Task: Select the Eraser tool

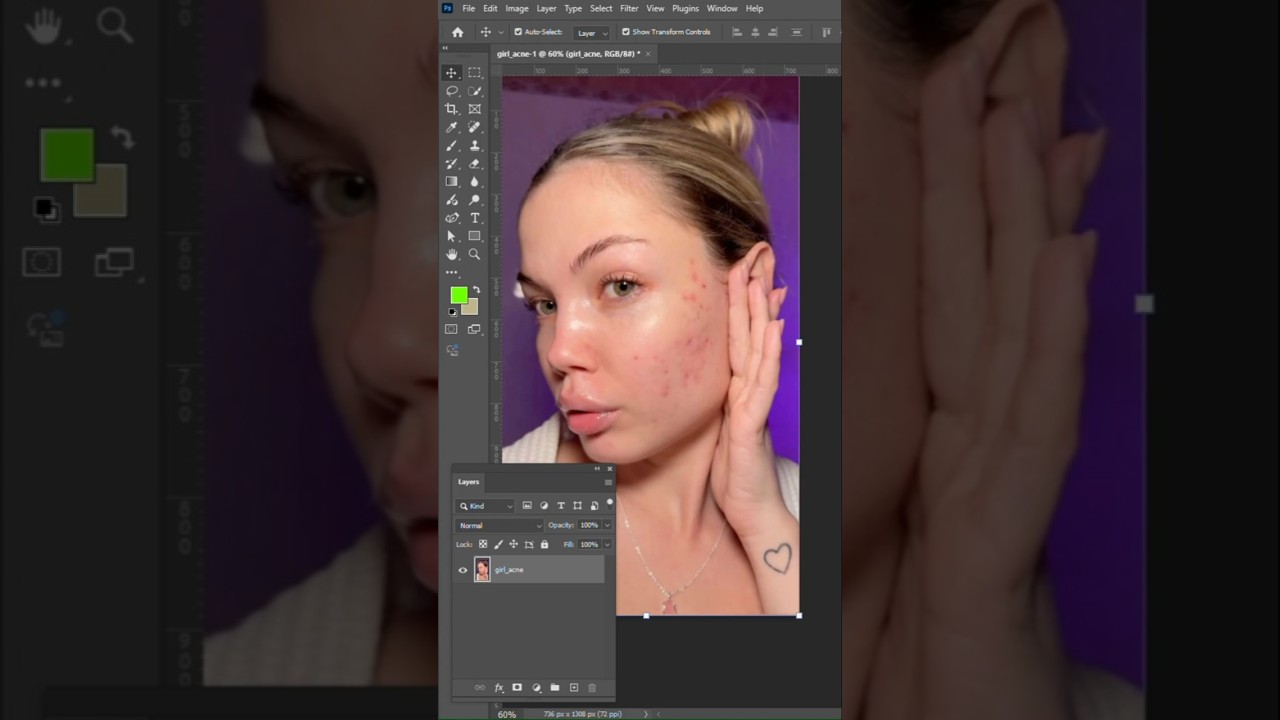Action: [x=474, y=163]
